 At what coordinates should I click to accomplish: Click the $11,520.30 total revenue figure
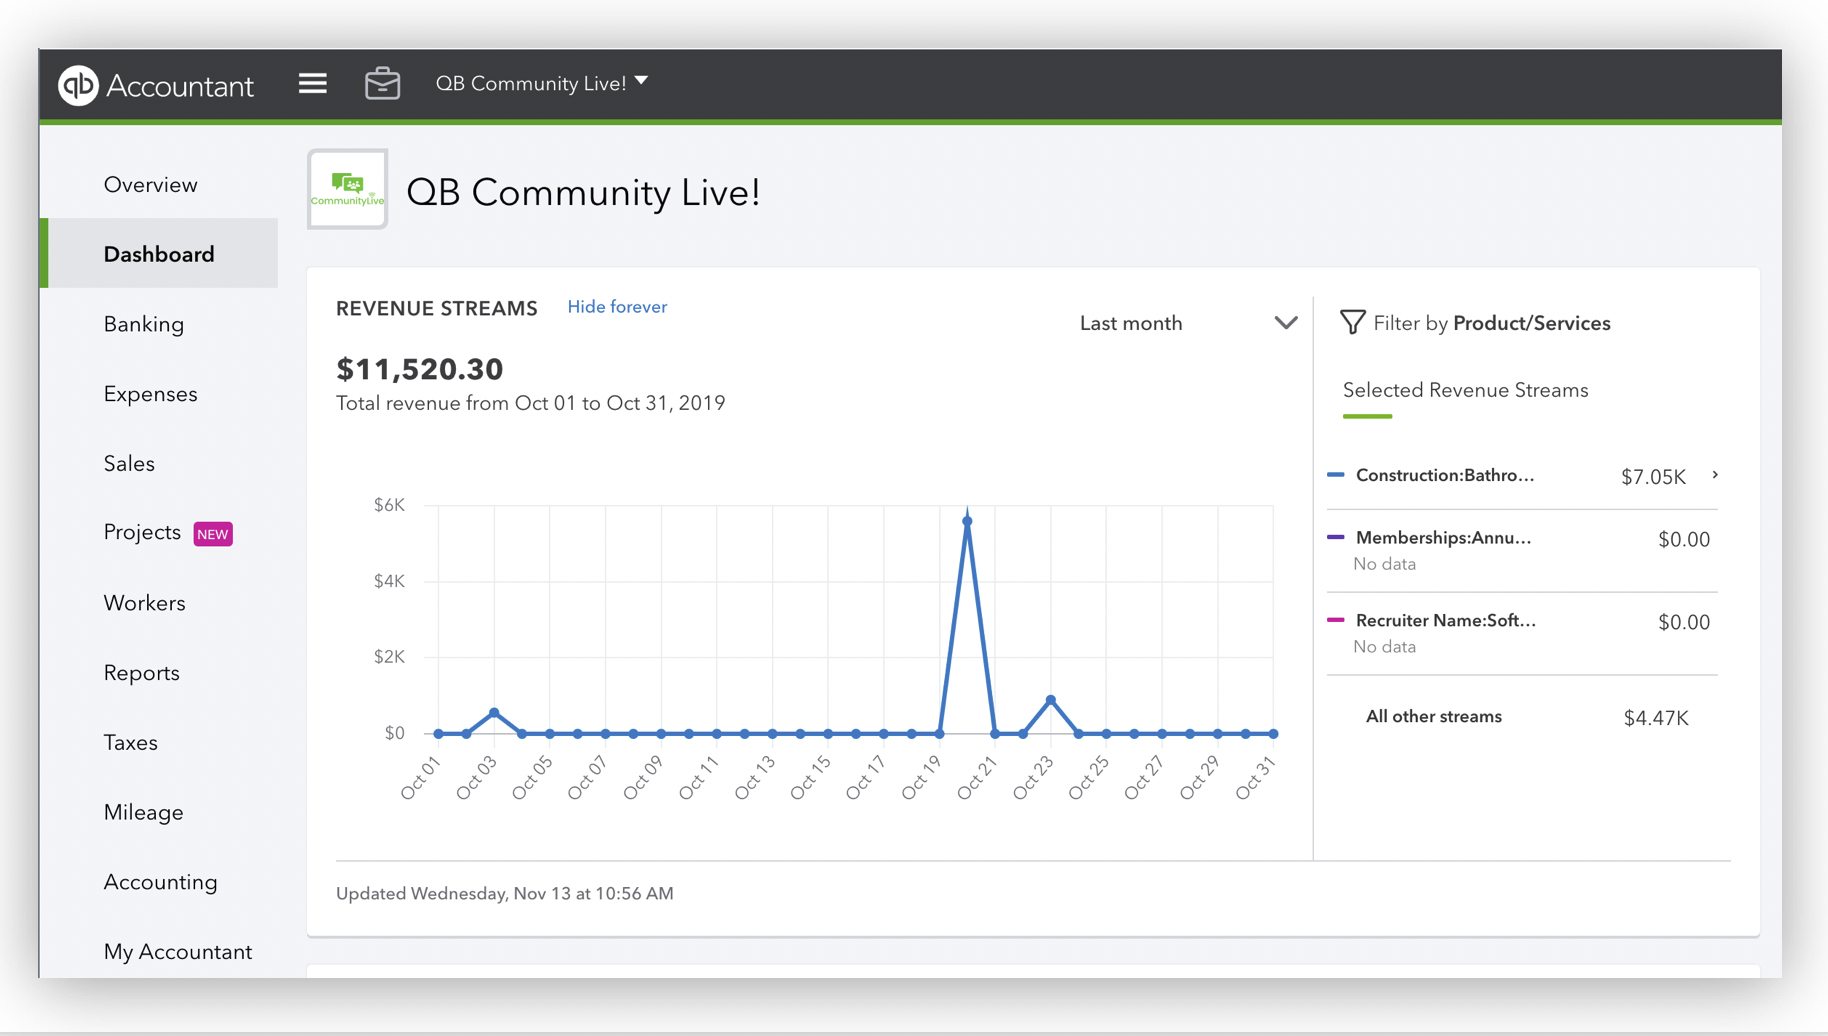coord(420,369)
